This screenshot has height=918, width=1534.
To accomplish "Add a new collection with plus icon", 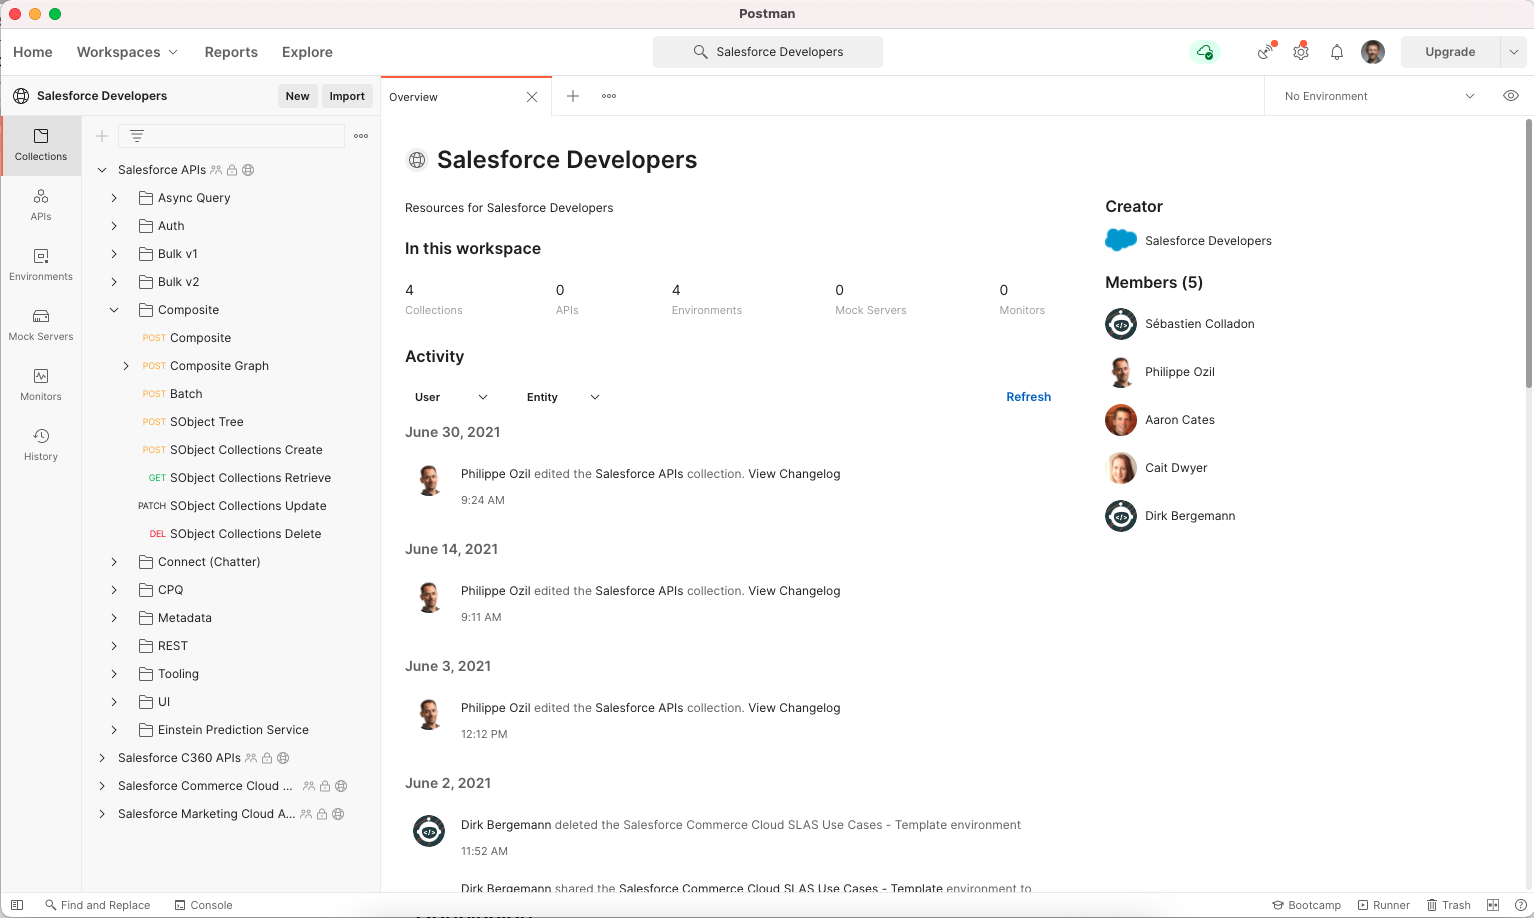I will coord(102,136).
